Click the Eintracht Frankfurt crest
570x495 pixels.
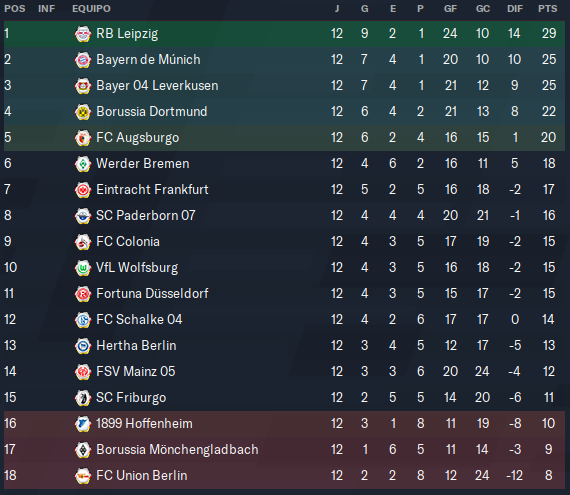click(83, 190)
